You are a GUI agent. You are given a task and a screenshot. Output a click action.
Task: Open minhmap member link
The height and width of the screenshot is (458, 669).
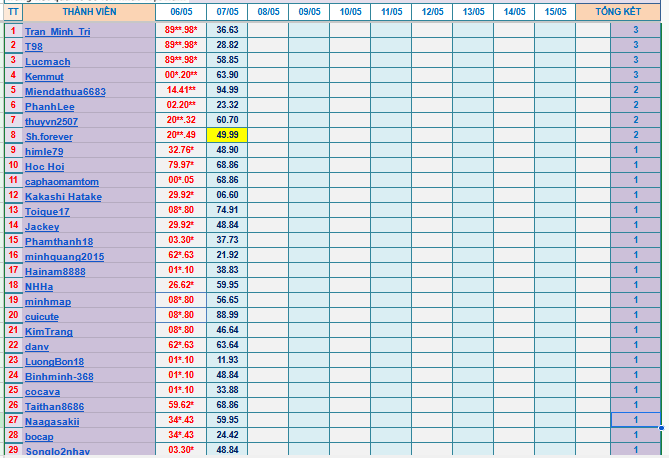tap(48, 302)
